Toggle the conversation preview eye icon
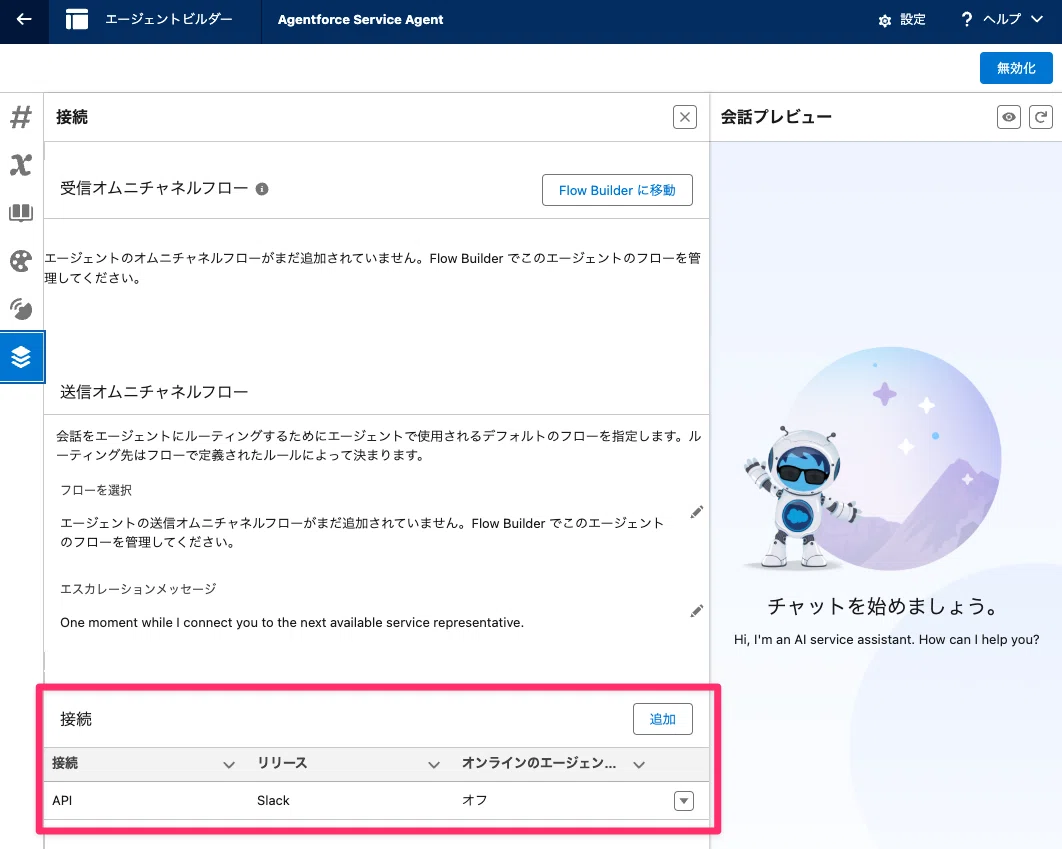1062x849 pixels. 1008,117
